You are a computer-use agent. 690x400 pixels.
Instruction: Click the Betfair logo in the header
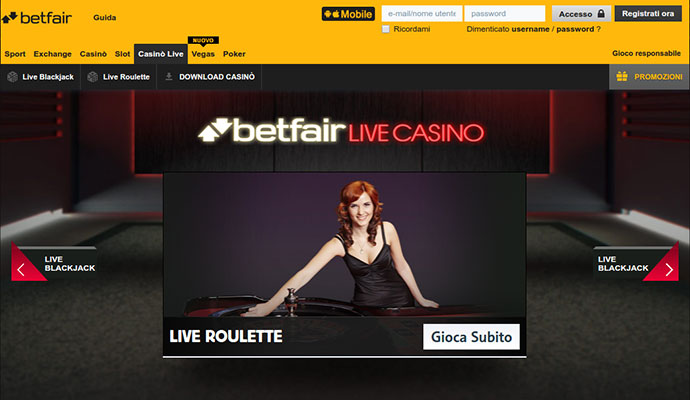(37, 18)
